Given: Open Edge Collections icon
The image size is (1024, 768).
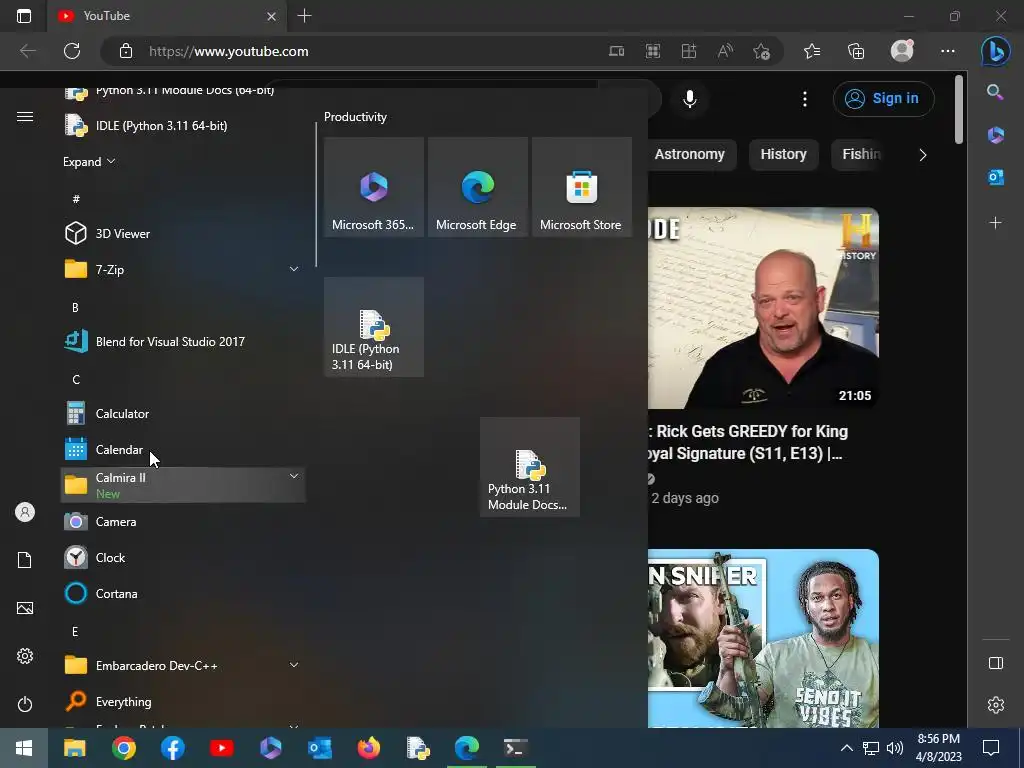Looking at the screenshot, I should pos(856,51).
